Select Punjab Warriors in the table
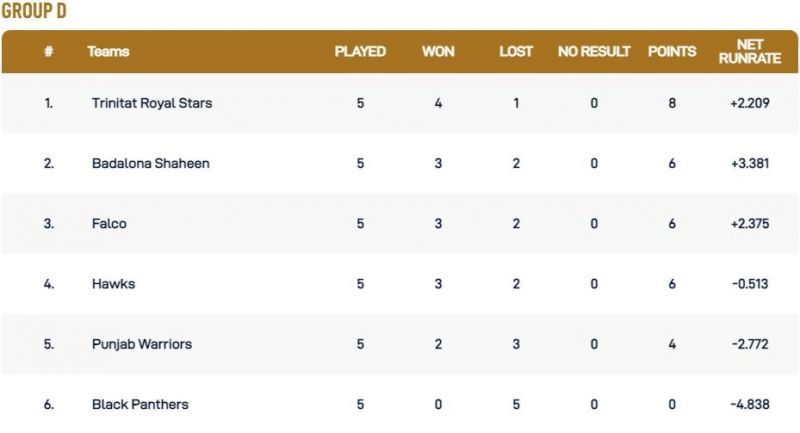Image resolution: width=800 pixels, height=433 pixels. [x=141, y=344]
